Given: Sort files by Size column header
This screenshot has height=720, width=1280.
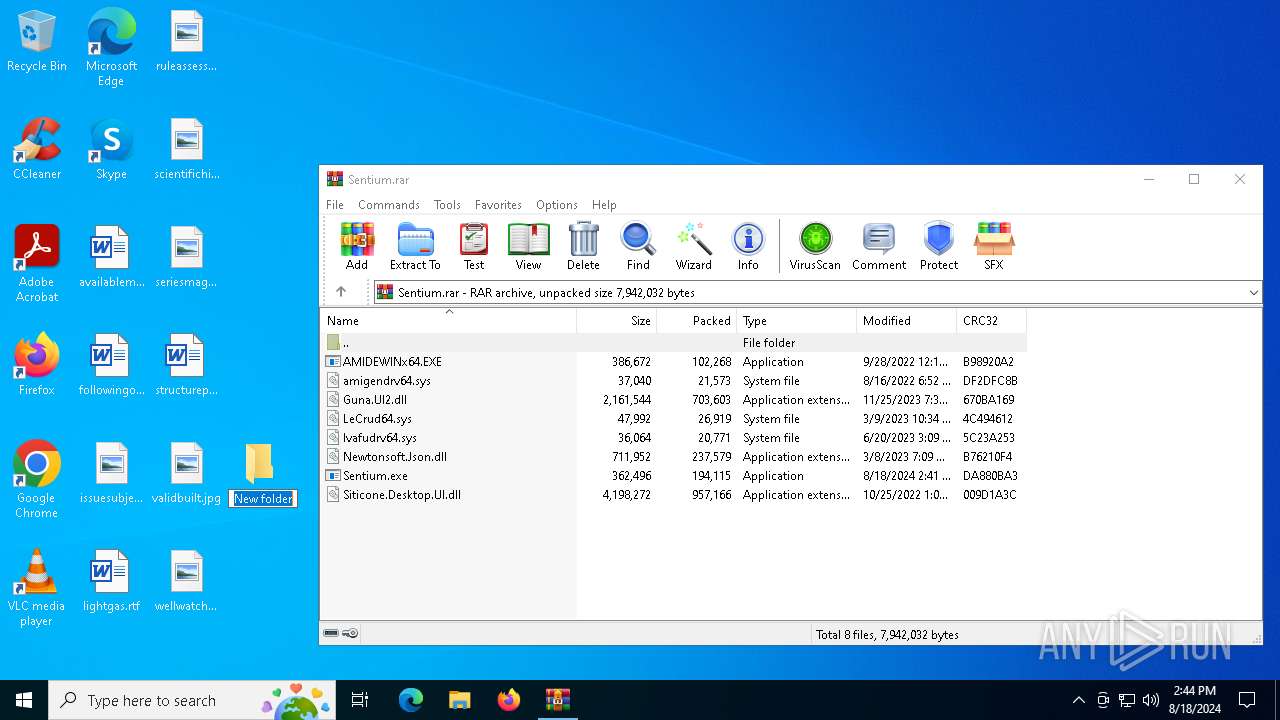Looking at the screenshot, I should point(616,321).
